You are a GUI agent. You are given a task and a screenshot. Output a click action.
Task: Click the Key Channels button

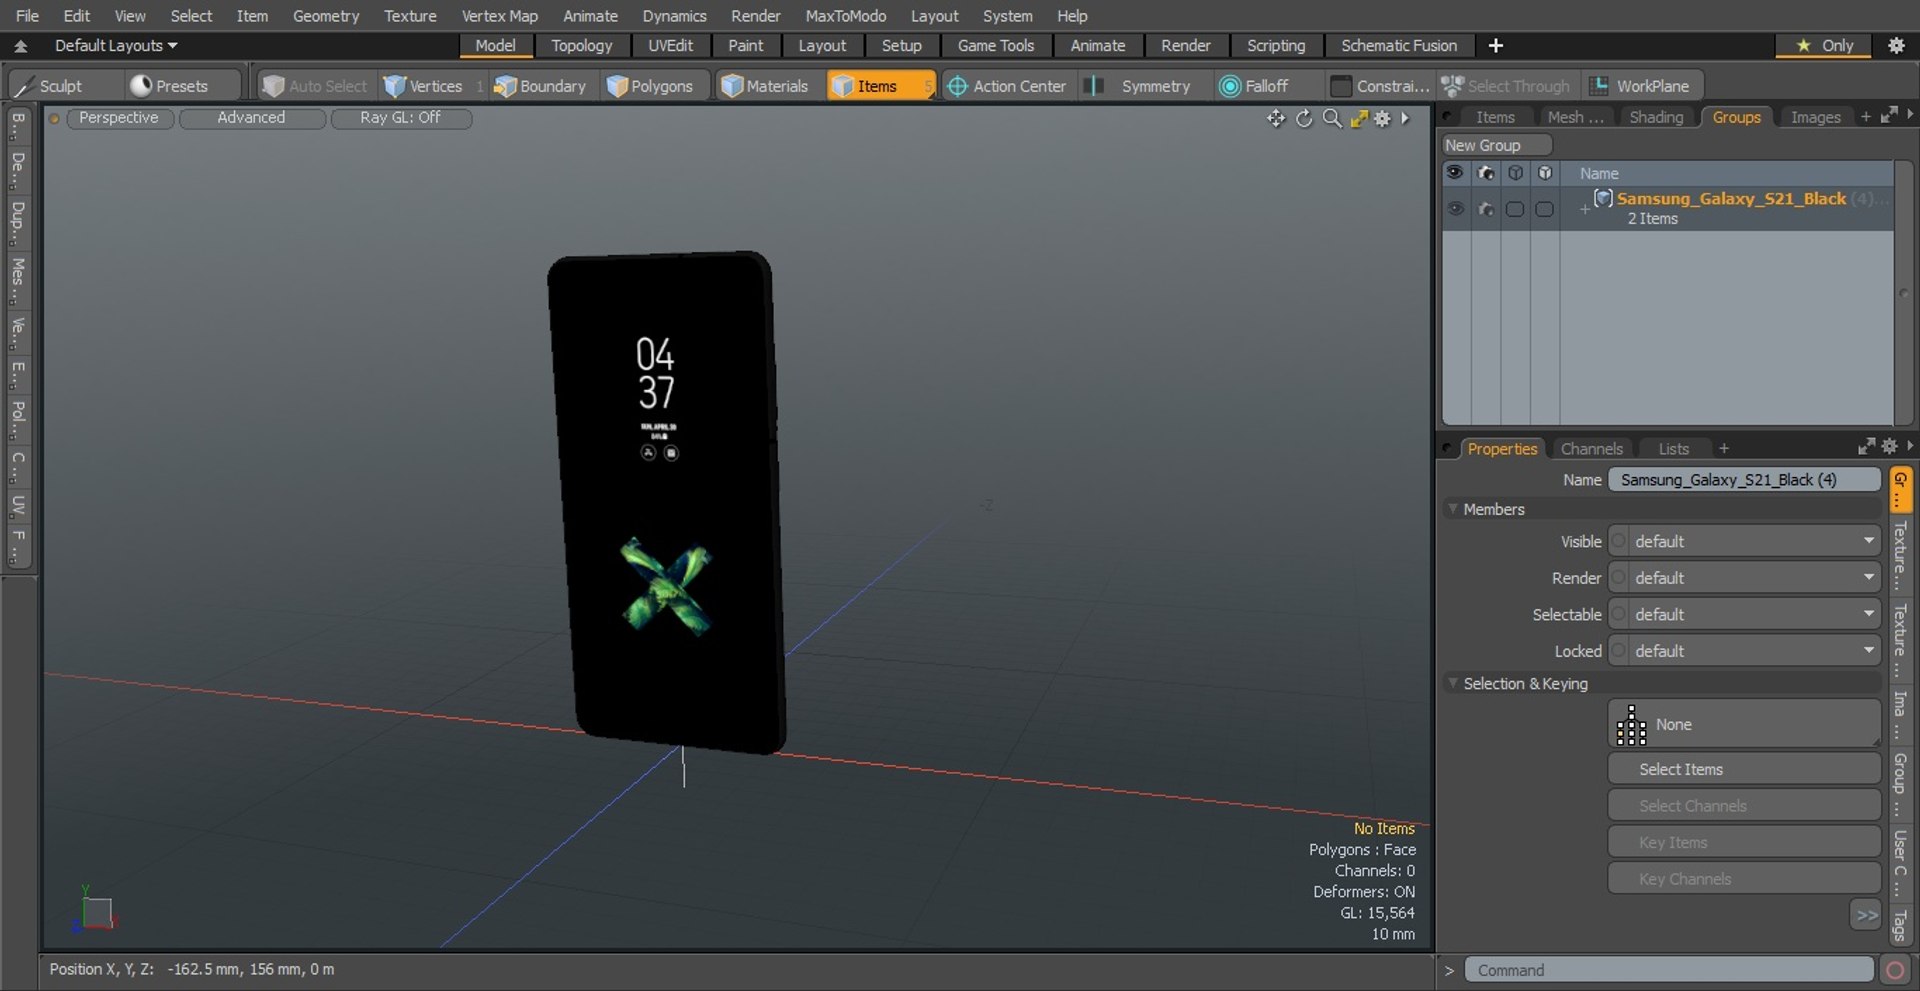1745,879
